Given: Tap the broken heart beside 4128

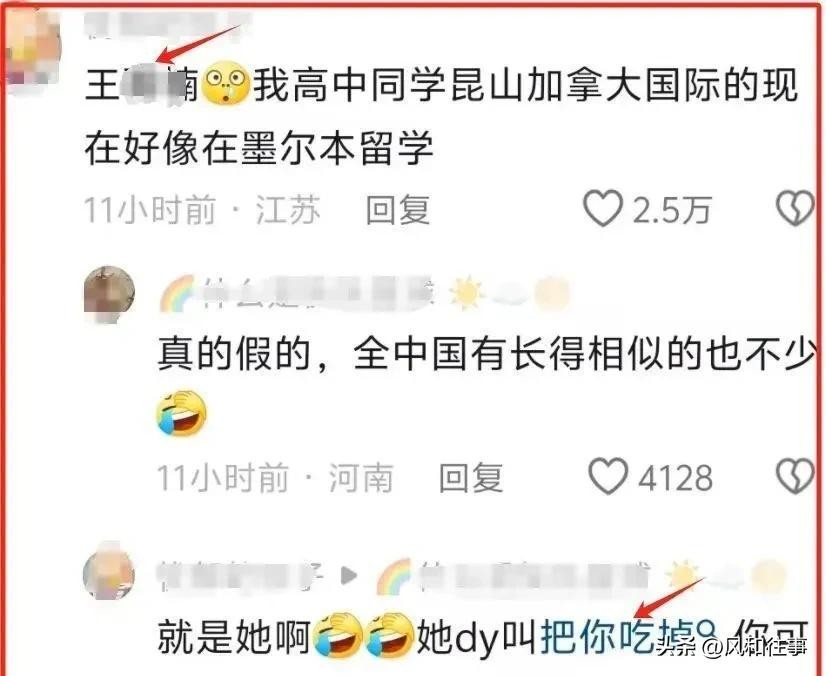Looking at the screenshot, I should 796,476.
